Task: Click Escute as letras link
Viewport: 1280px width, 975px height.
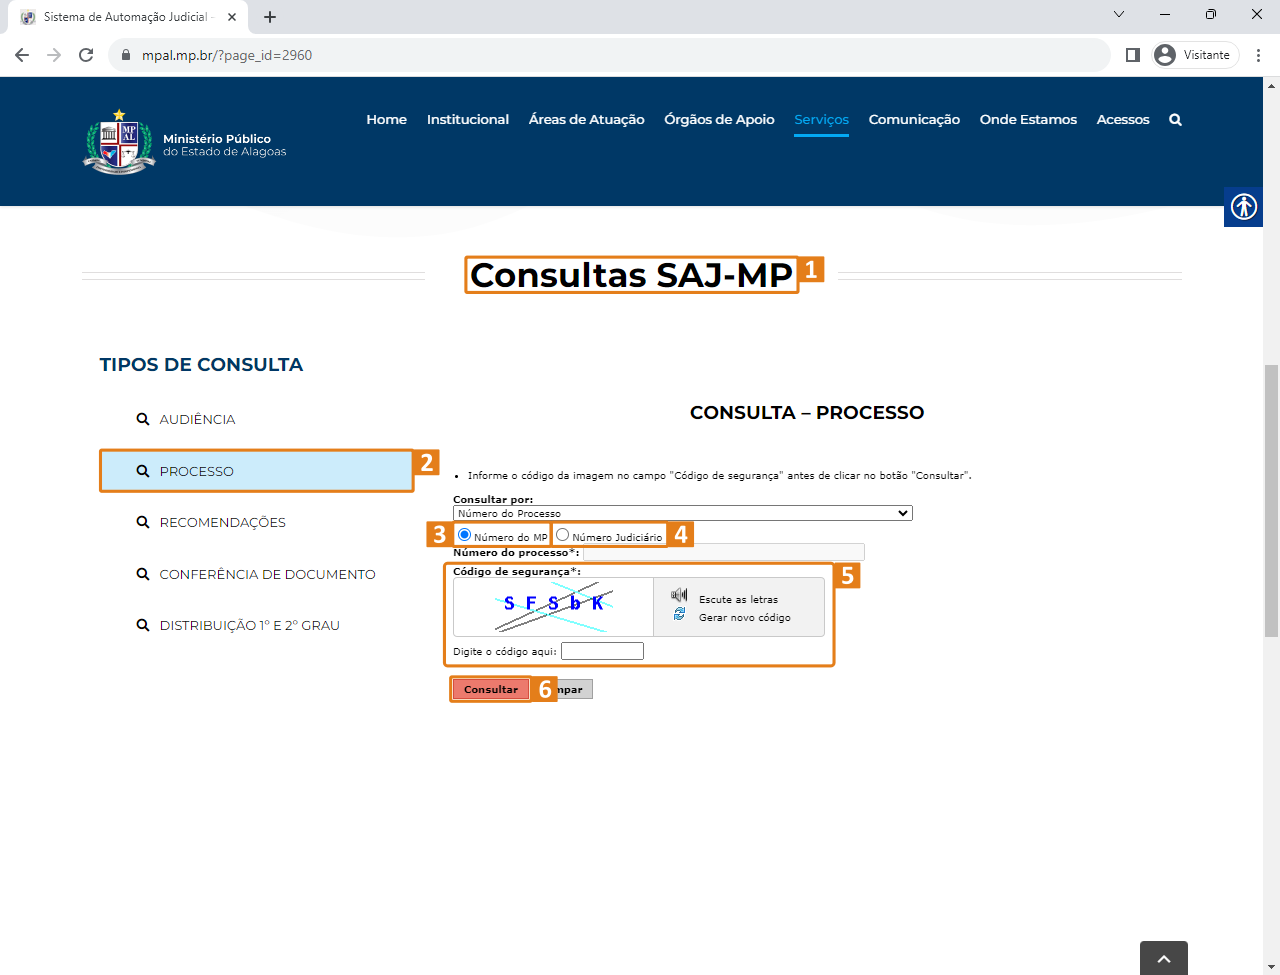Action: (x=738, y=600)
